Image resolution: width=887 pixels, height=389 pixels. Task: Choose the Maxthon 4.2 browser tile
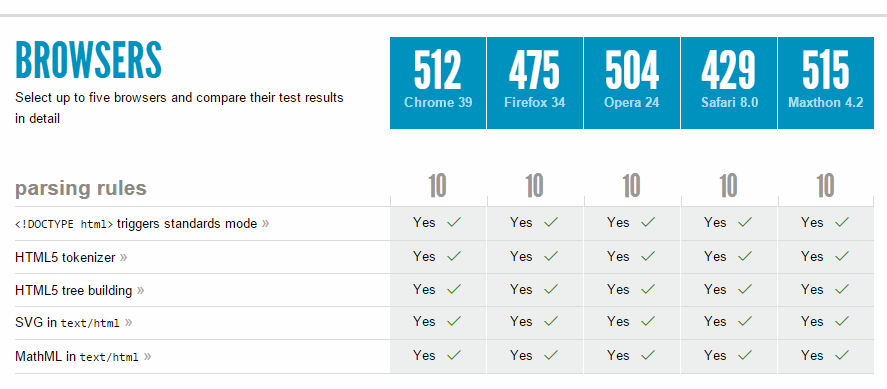click(x=826, y=83)
